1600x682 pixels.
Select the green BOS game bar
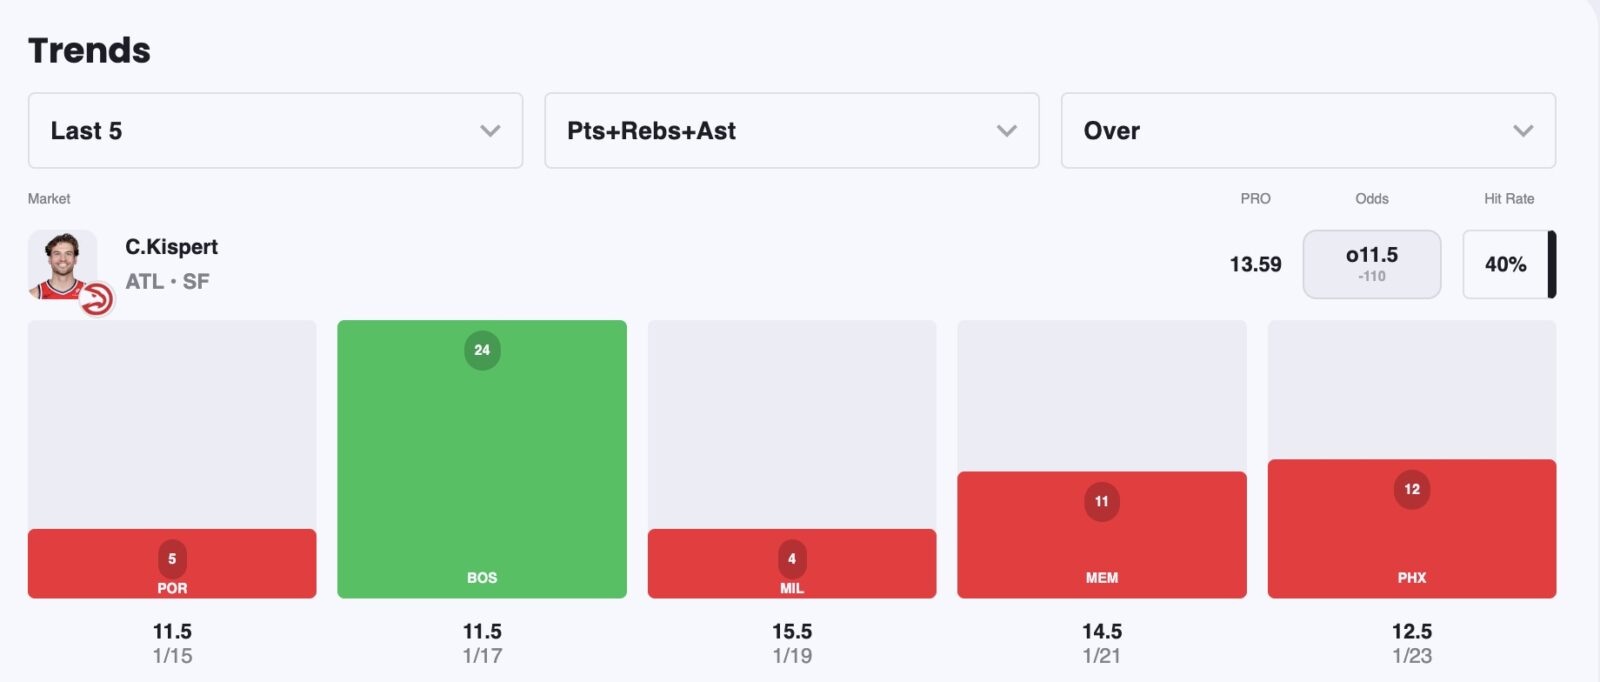(482, 460)
